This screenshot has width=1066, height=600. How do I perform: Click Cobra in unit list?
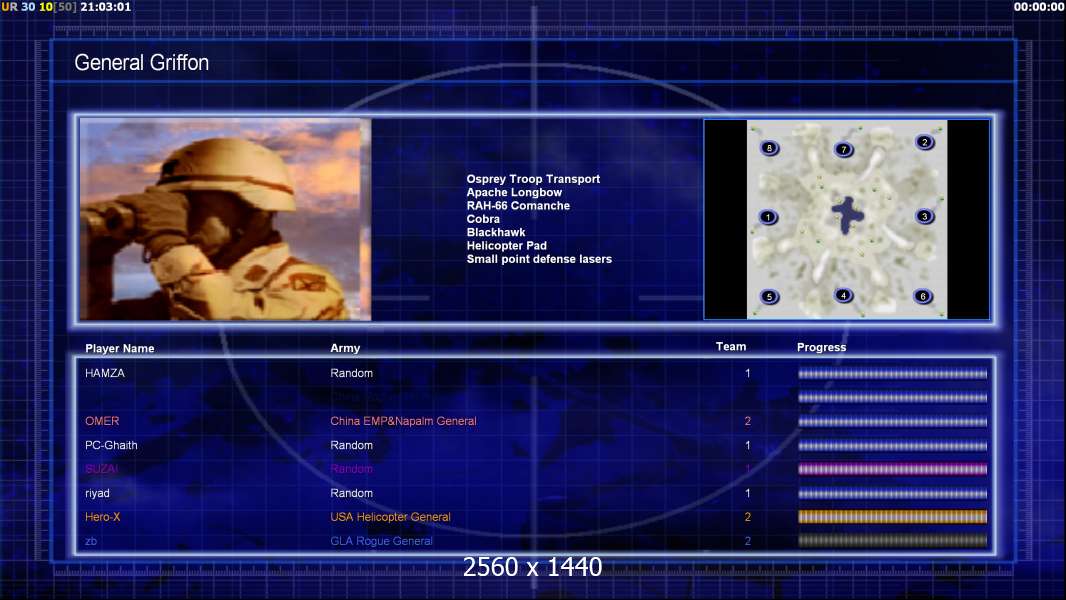point(483,219)
